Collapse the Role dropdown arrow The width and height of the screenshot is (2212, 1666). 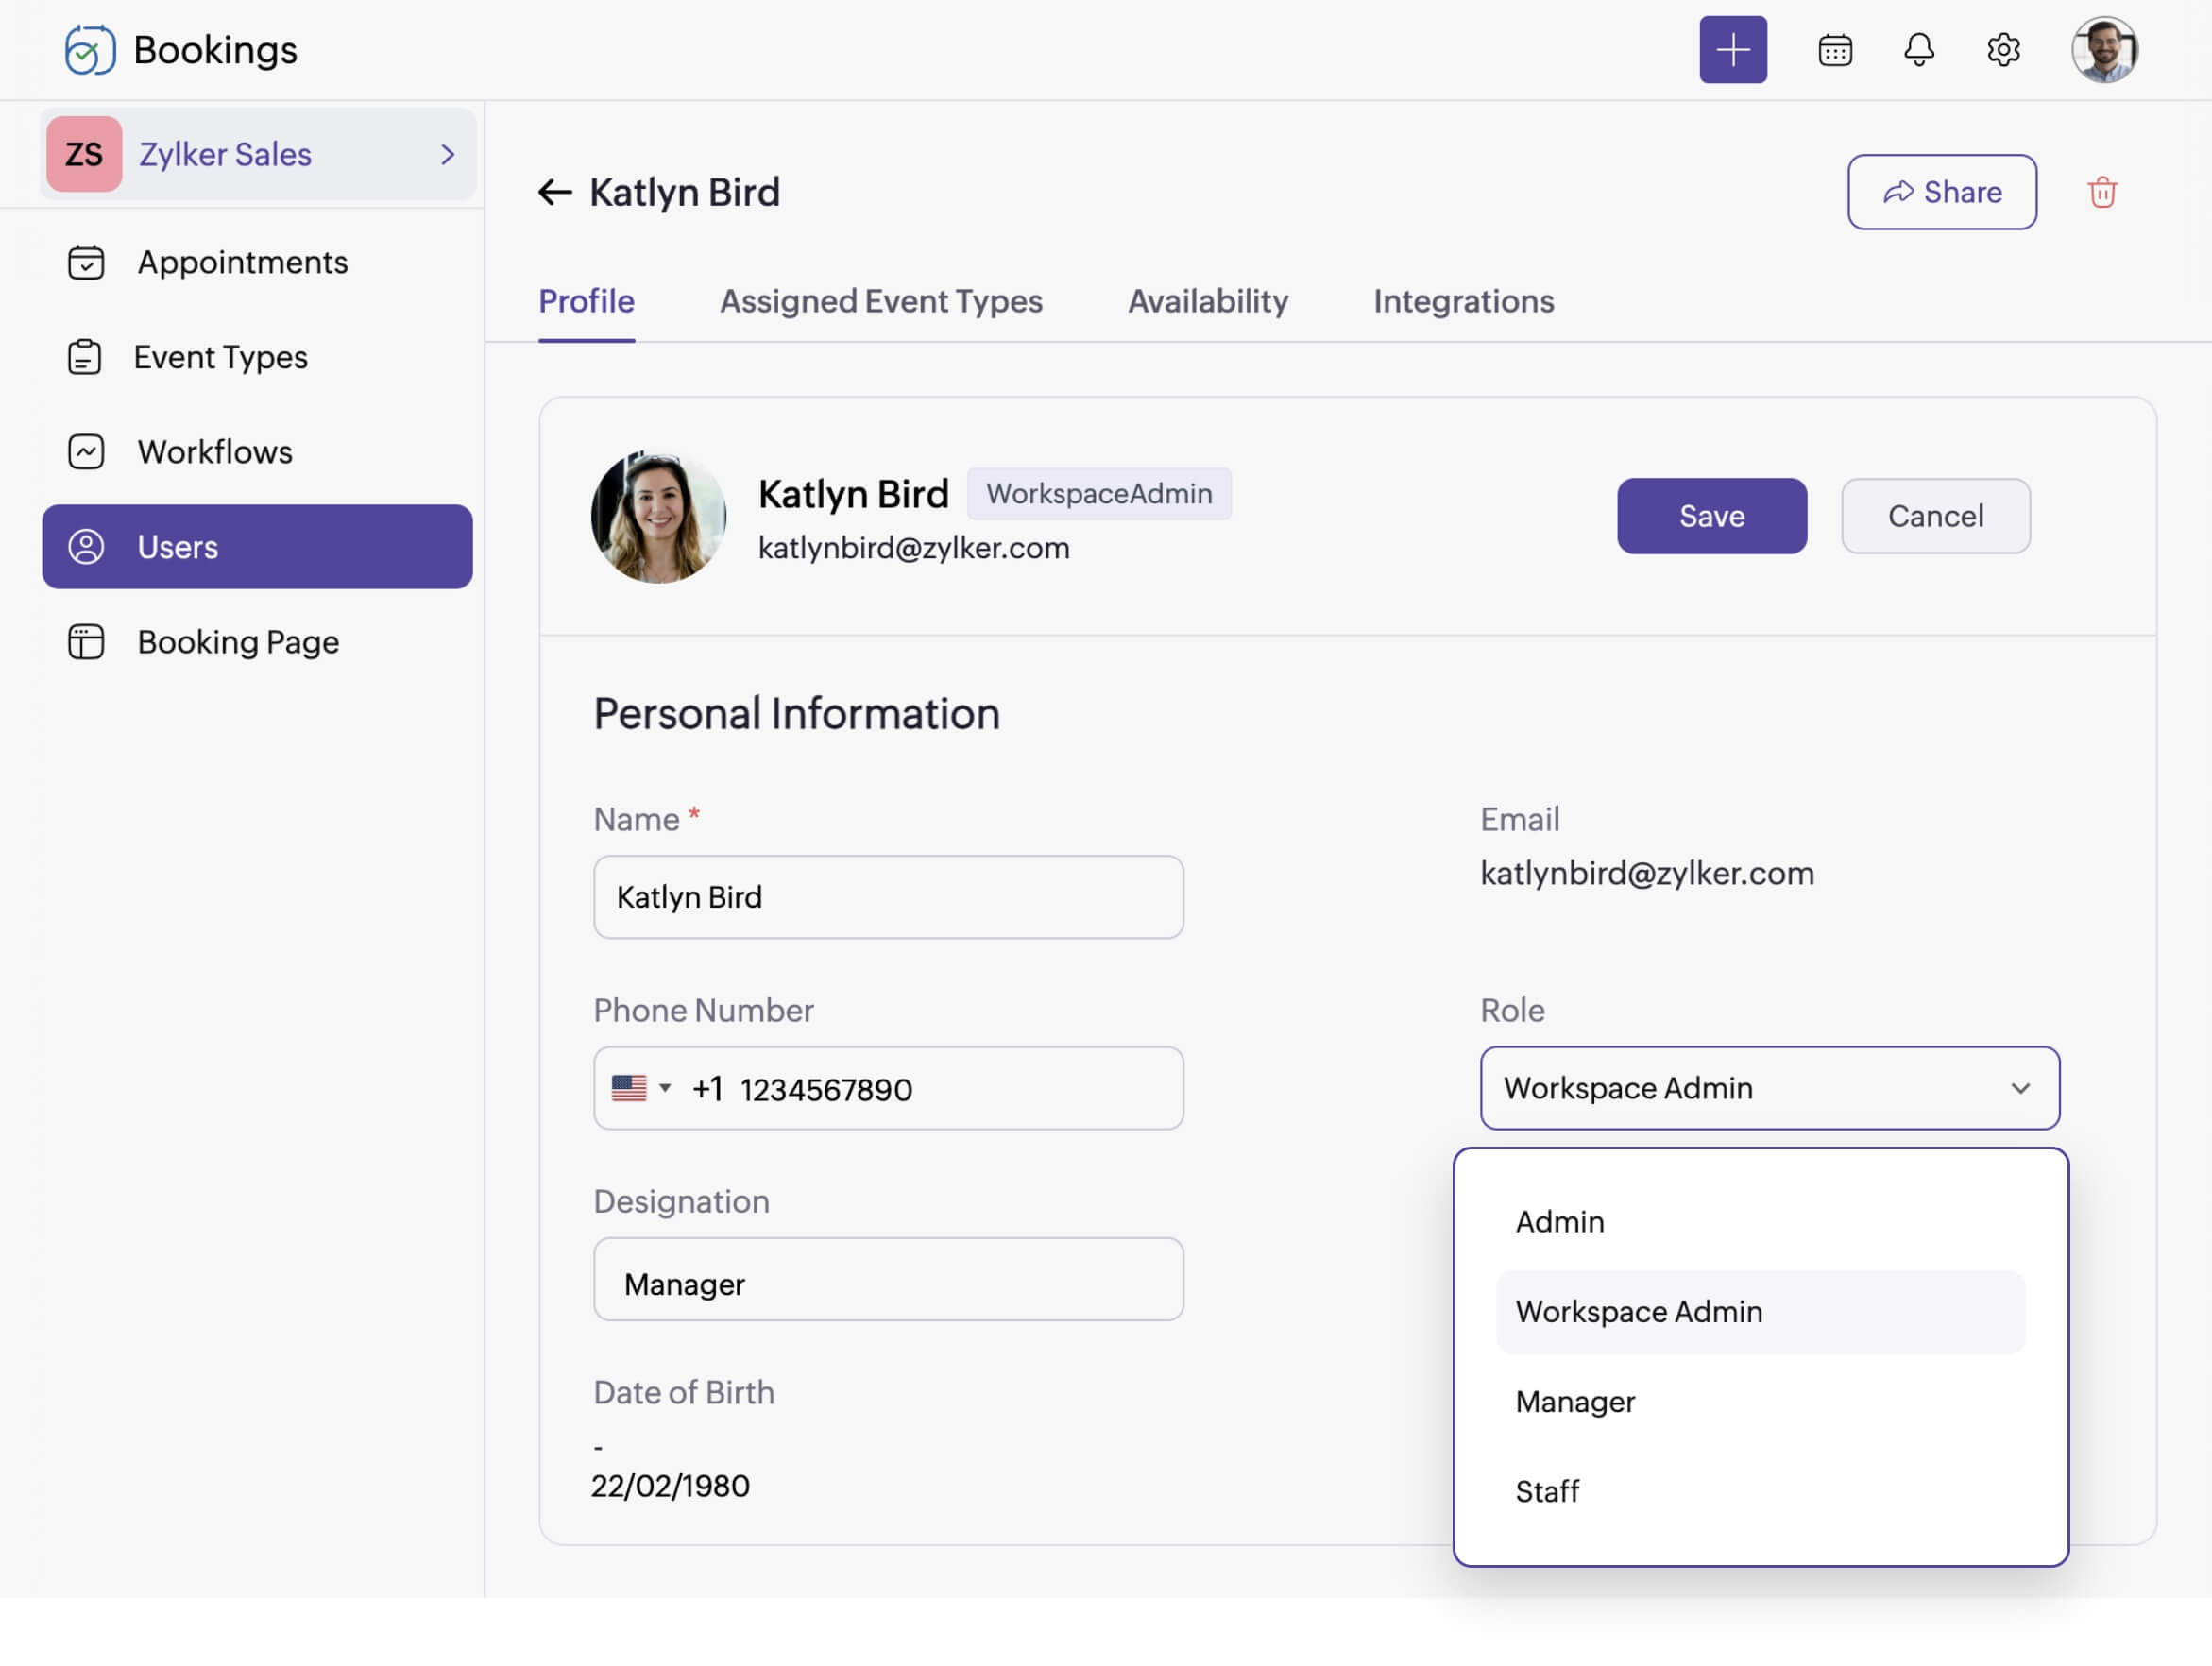[x=2019, y=1088]
